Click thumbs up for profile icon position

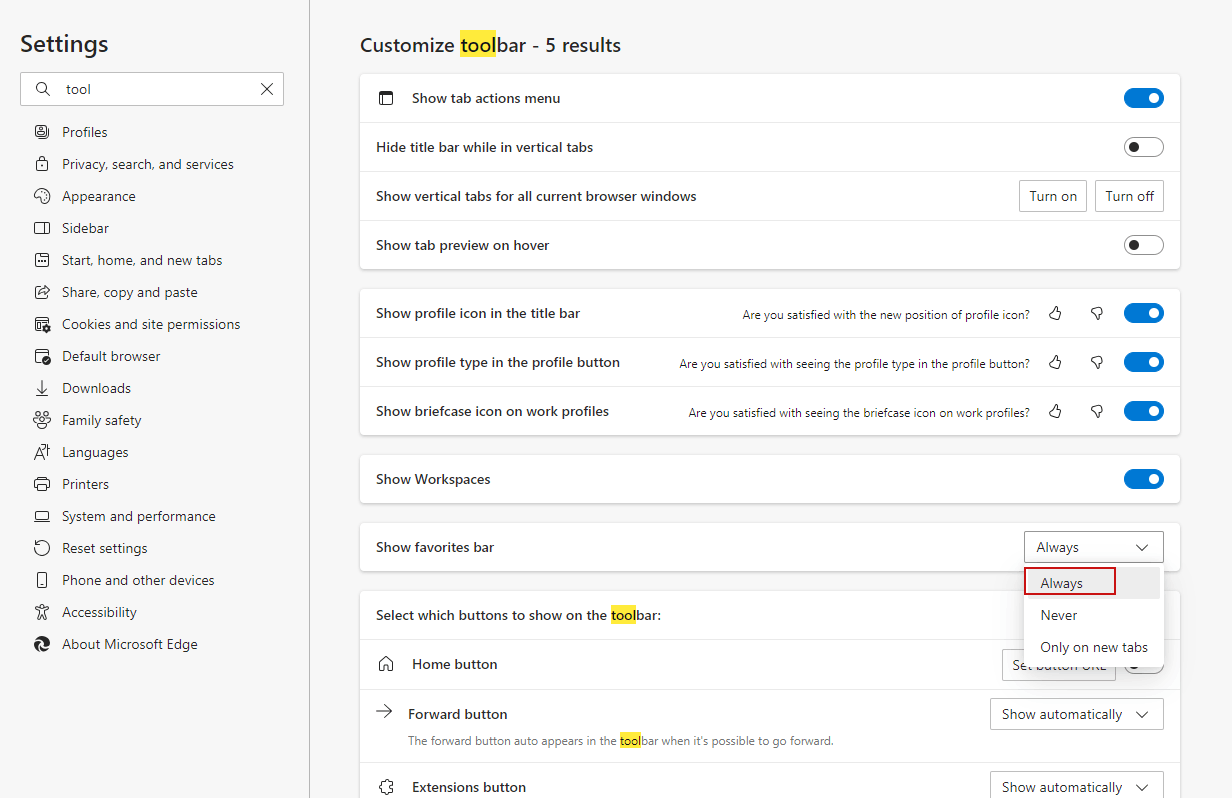click(1055, 313)
